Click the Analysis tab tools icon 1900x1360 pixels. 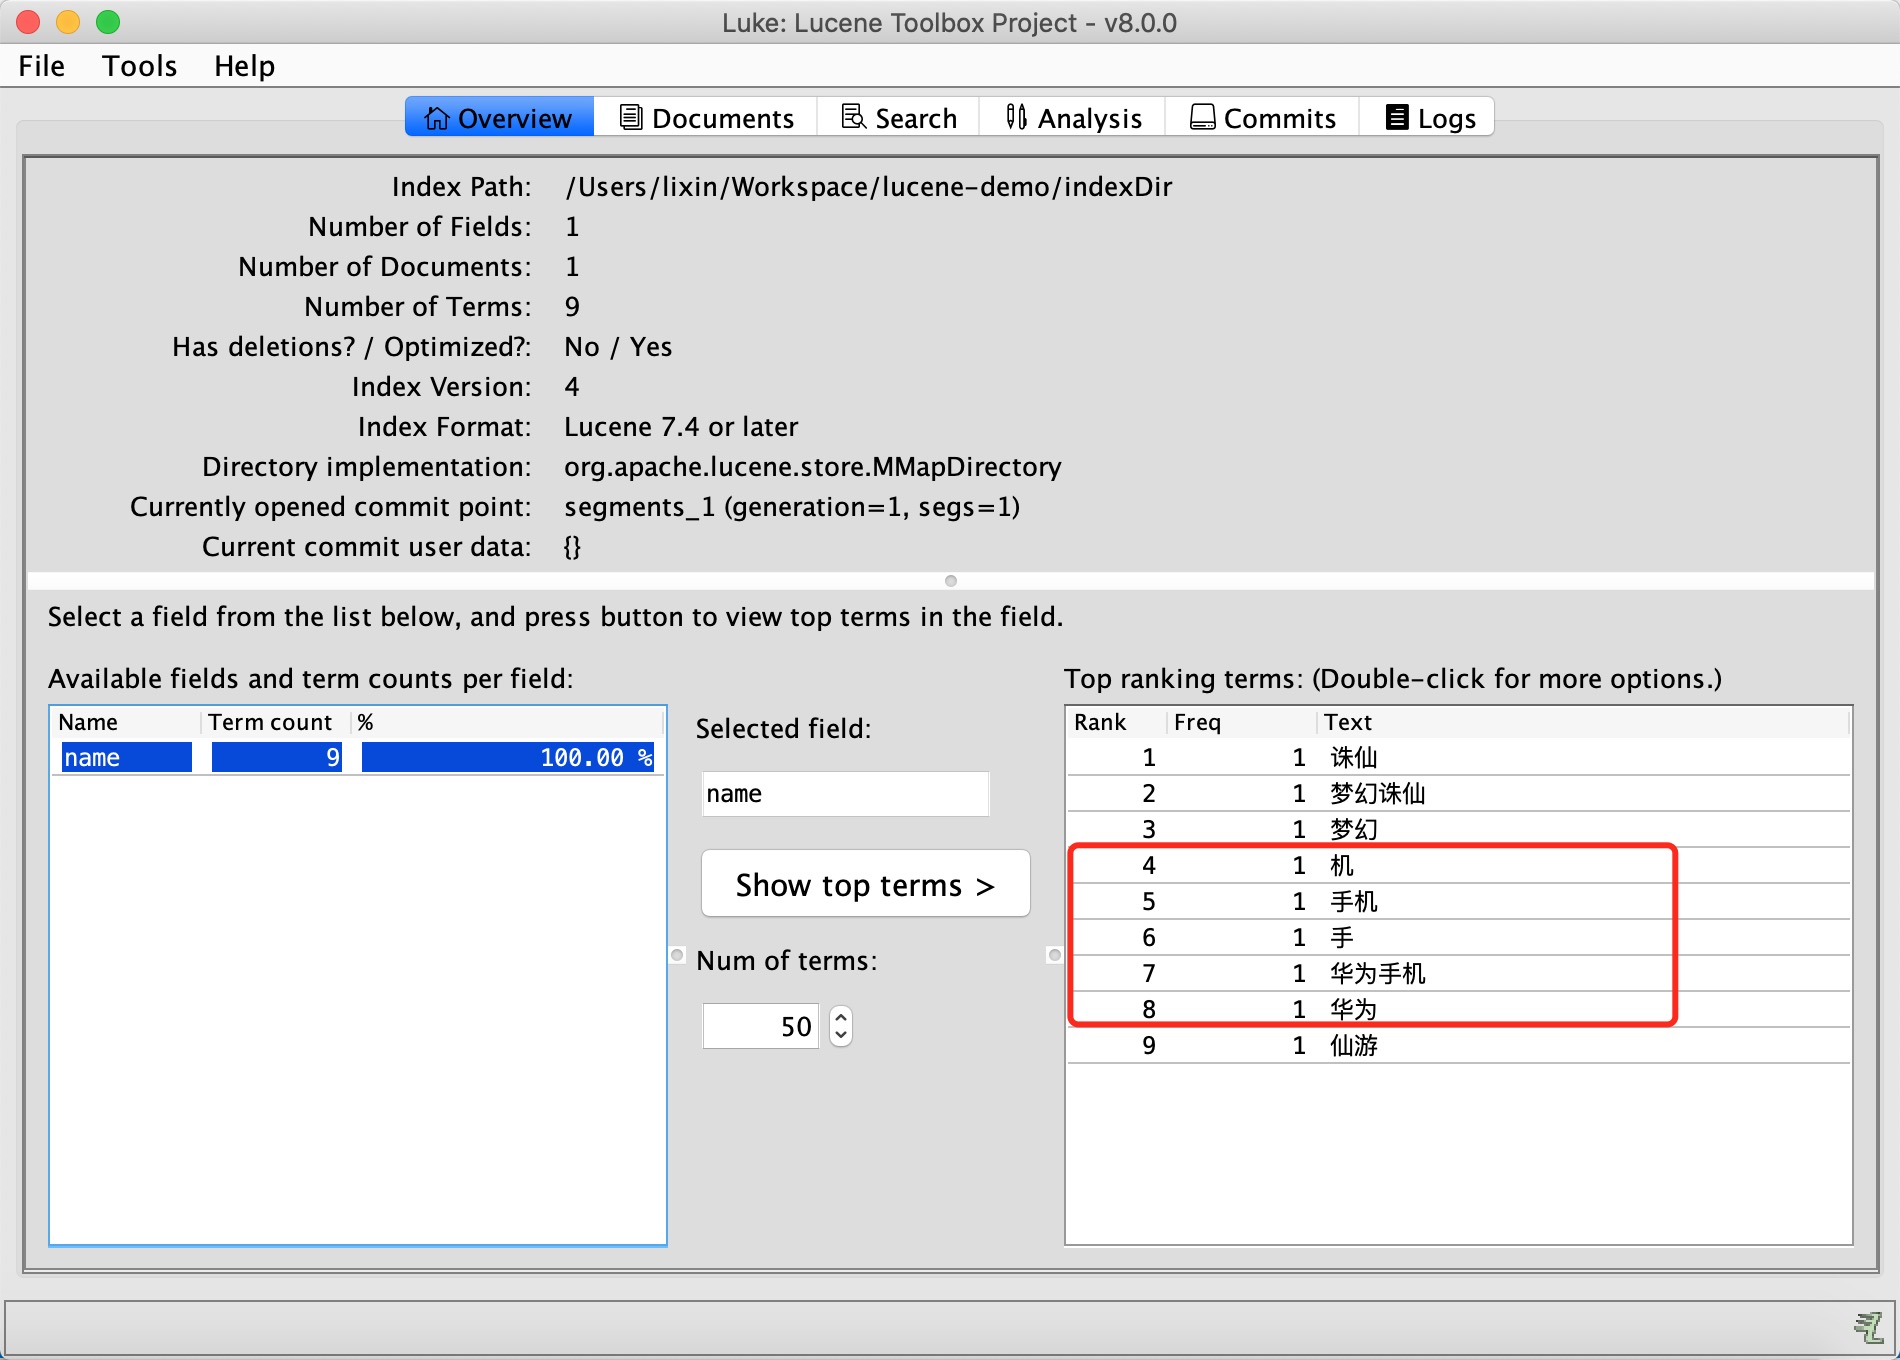point(1016,117)
